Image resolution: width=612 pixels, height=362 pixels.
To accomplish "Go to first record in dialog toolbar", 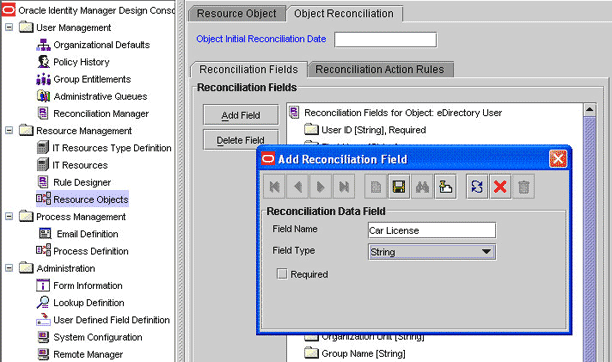I will 274,187.
